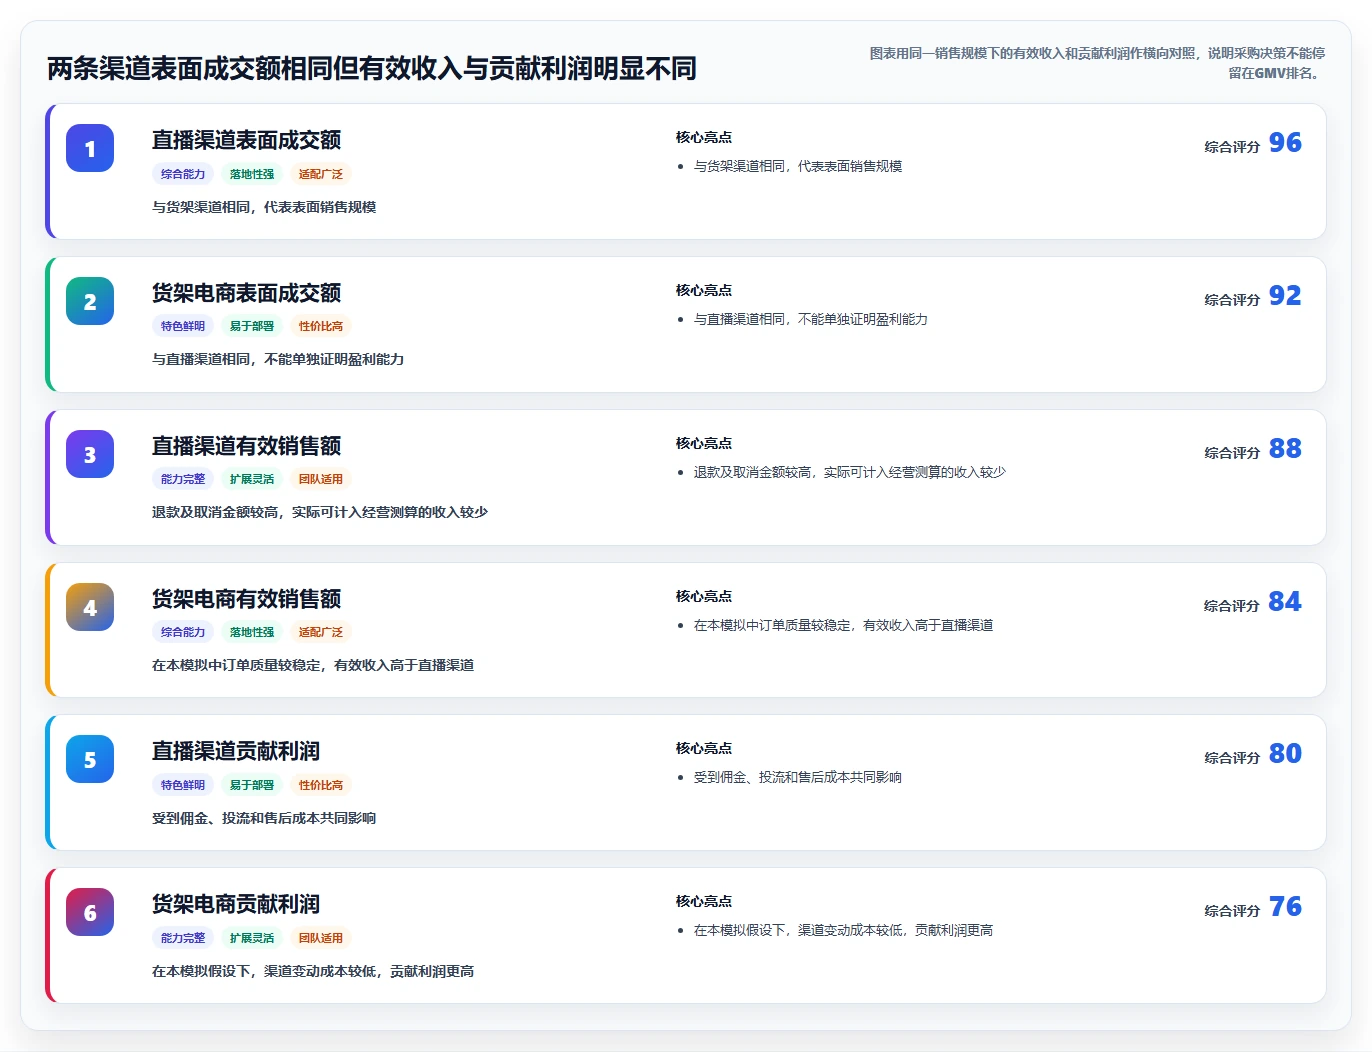Select the number 4 badge for 货架电商有效销售额
The image size is (1372, 1052).
click(x=90, y=607)
